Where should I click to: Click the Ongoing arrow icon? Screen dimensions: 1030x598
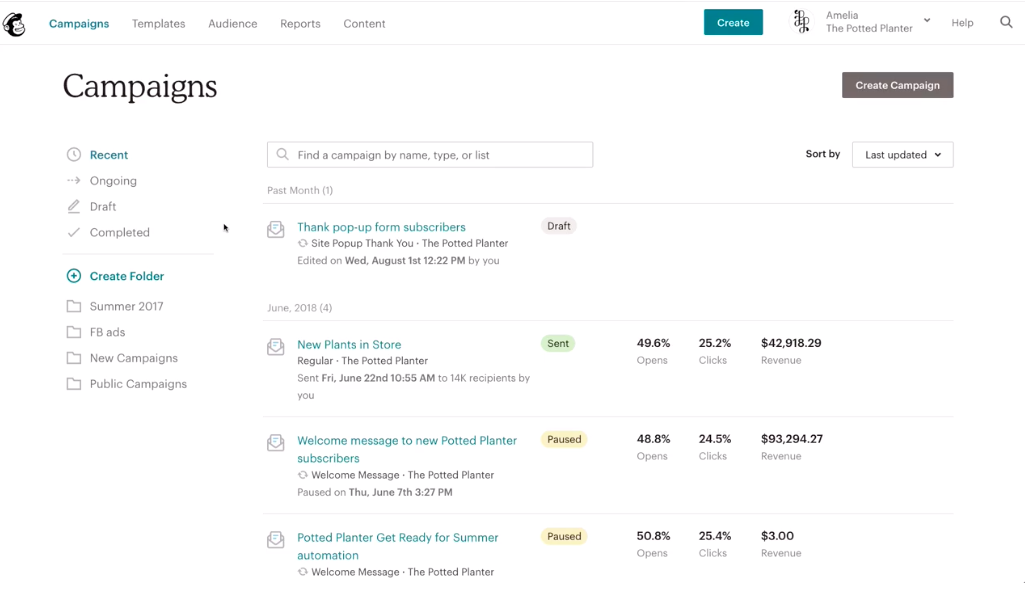74,180
